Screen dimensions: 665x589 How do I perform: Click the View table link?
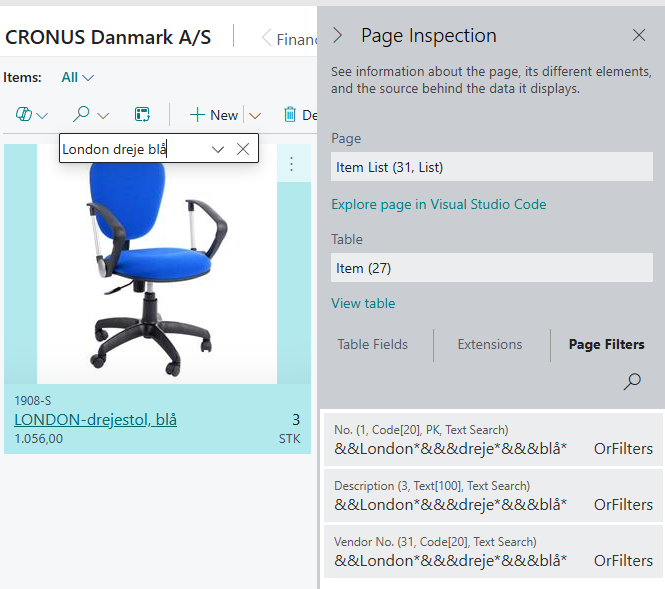tap(363, 303)
